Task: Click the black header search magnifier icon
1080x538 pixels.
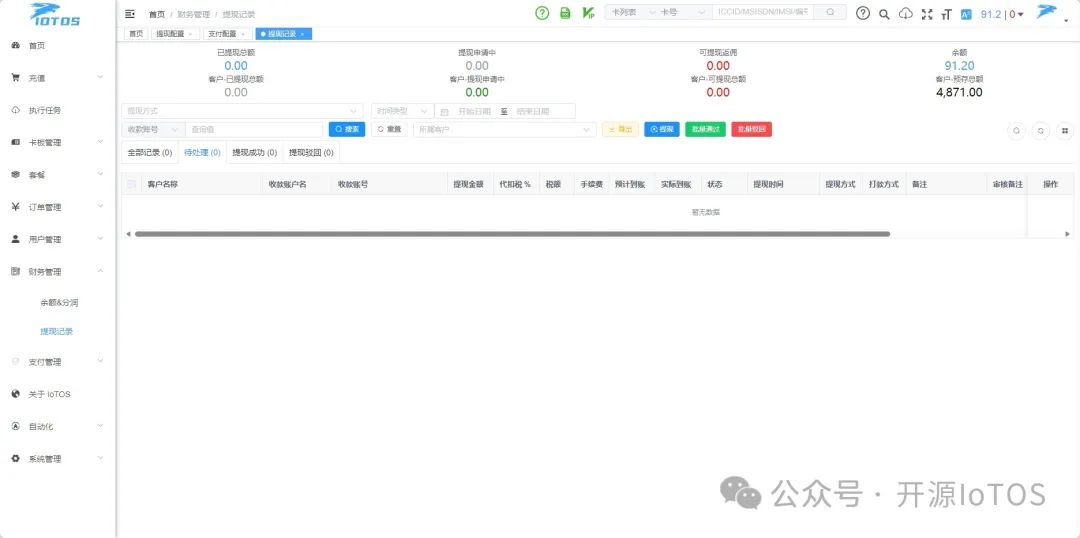Action: 884,14
